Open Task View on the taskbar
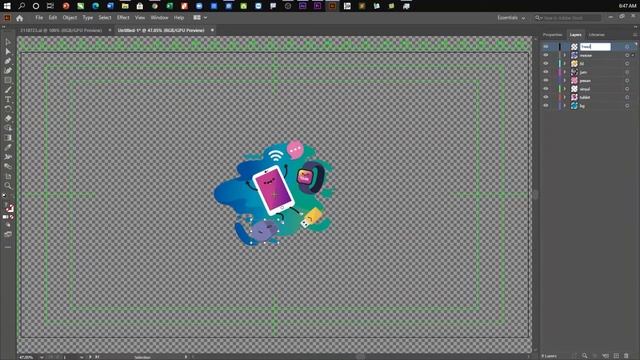Screen dimensions: 640x360 [x=51, y=6]
